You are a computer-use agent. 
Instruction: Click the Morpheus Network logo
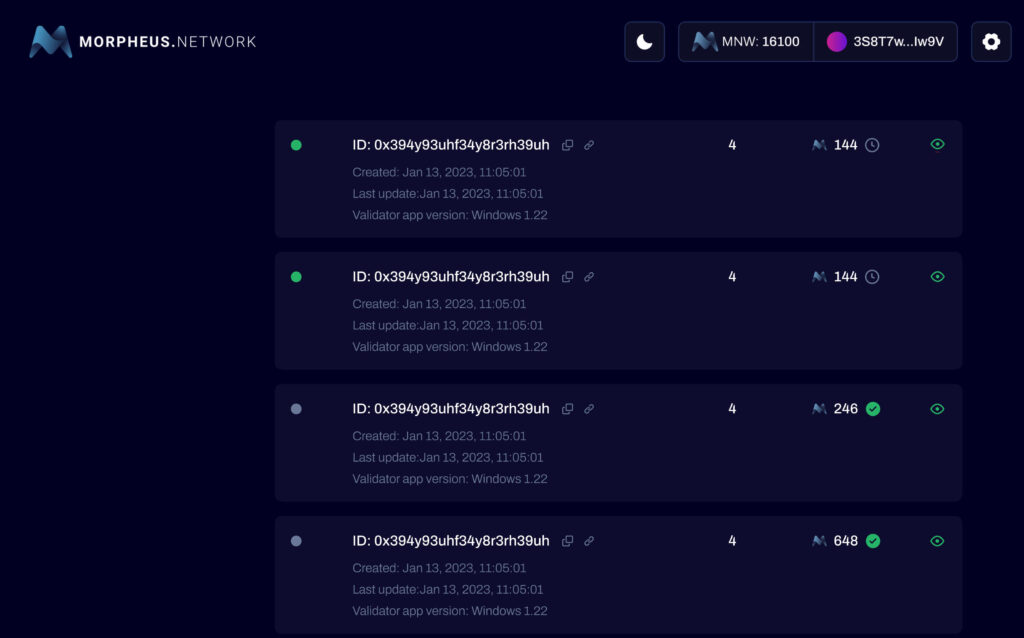coord(140,42)
